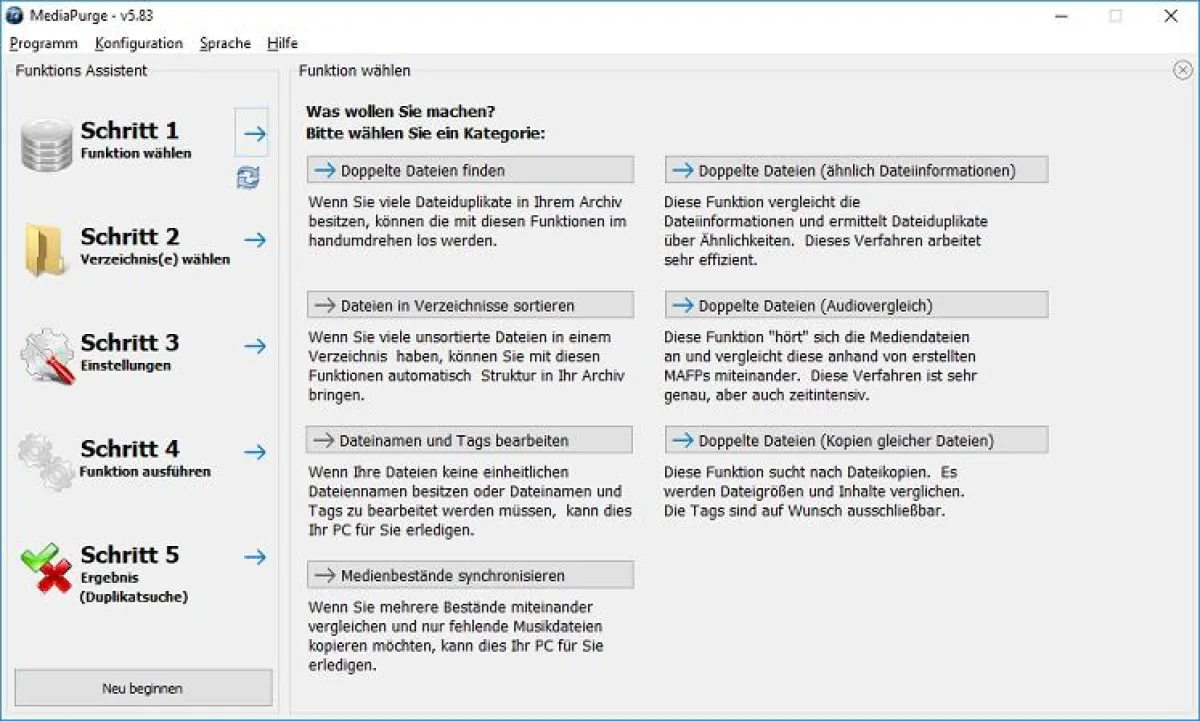Open Schritt 5 with its arrow
Image resolution: width=1200 pixels, height=721 pixels.
[252, 557]
